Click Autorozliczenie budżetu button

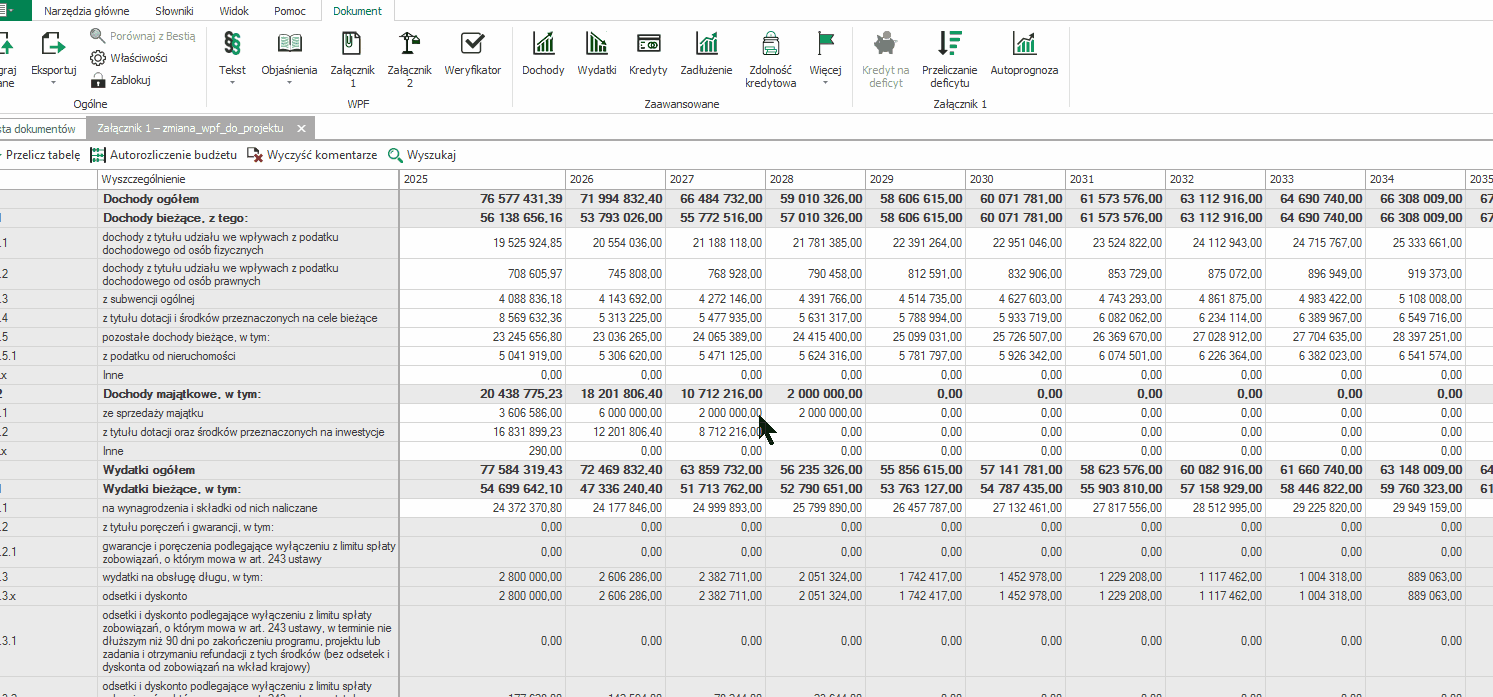(163, 155)
